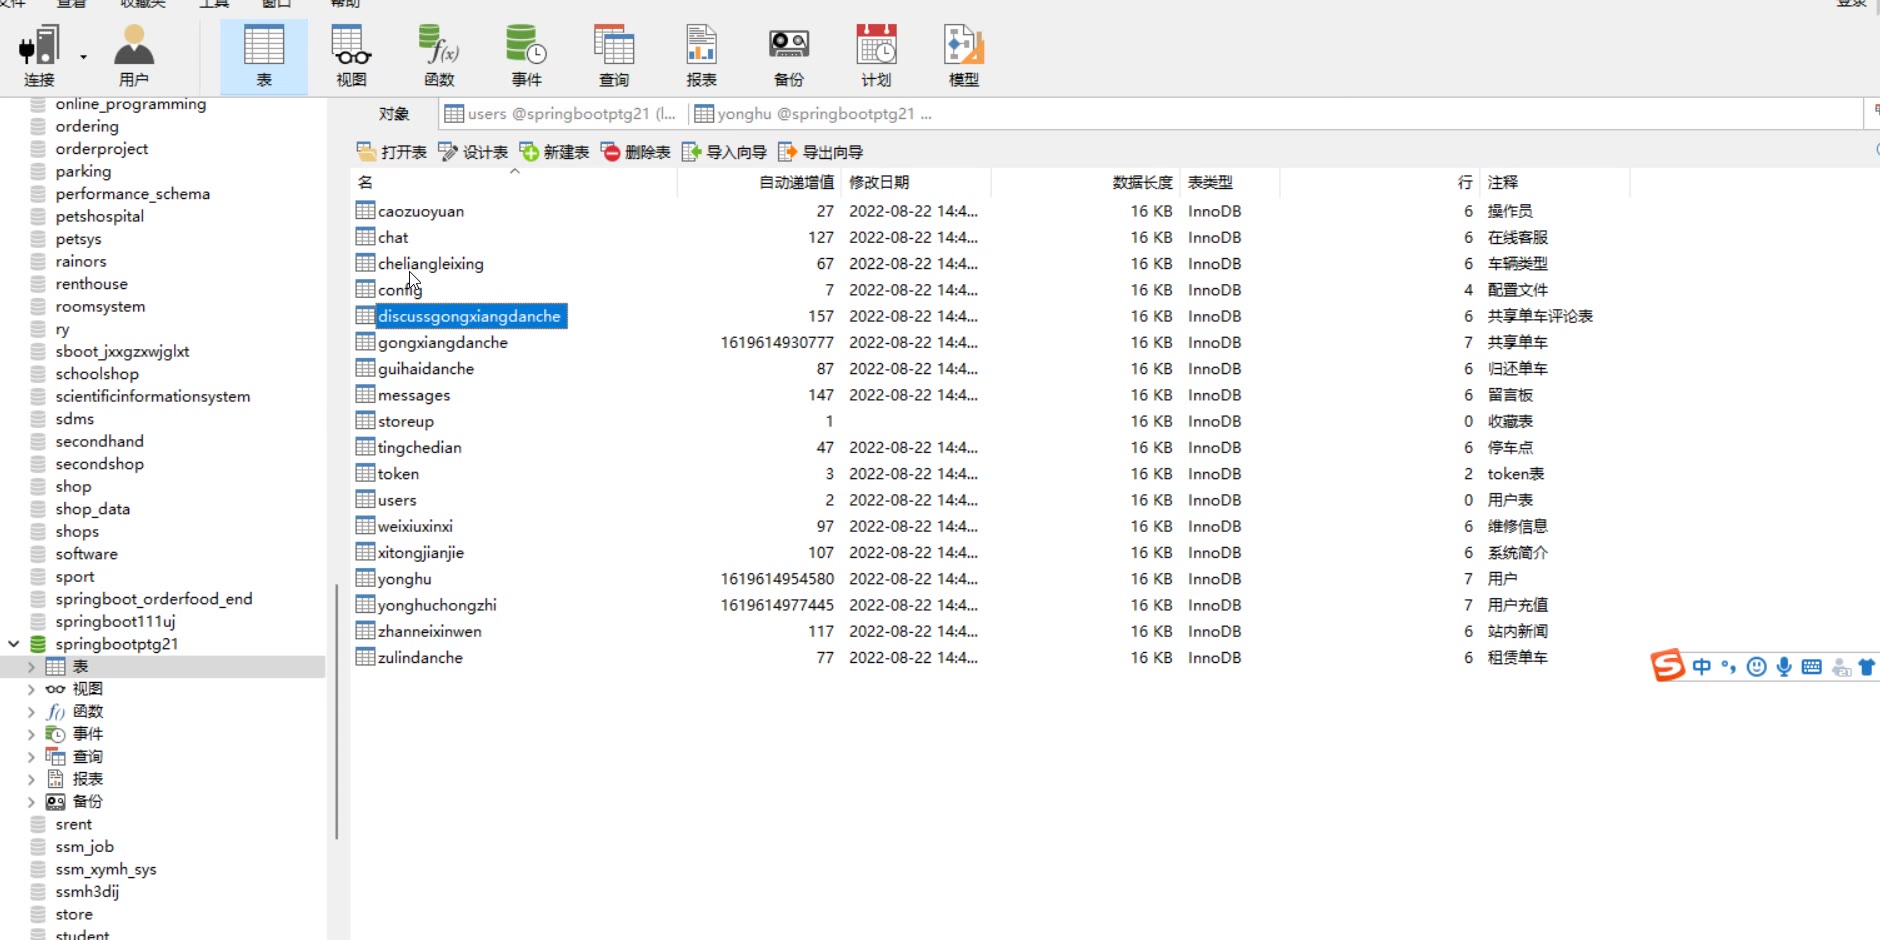Select the yonghu table icon

pos(365,578)
